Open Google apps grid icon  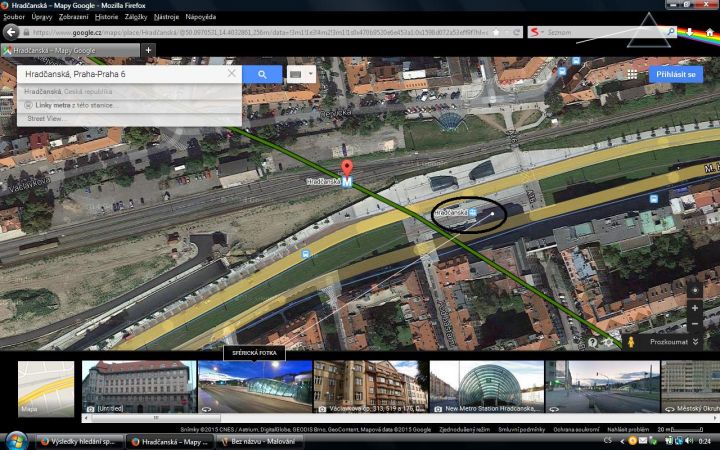pyautogui.click(x=632, y=74)
